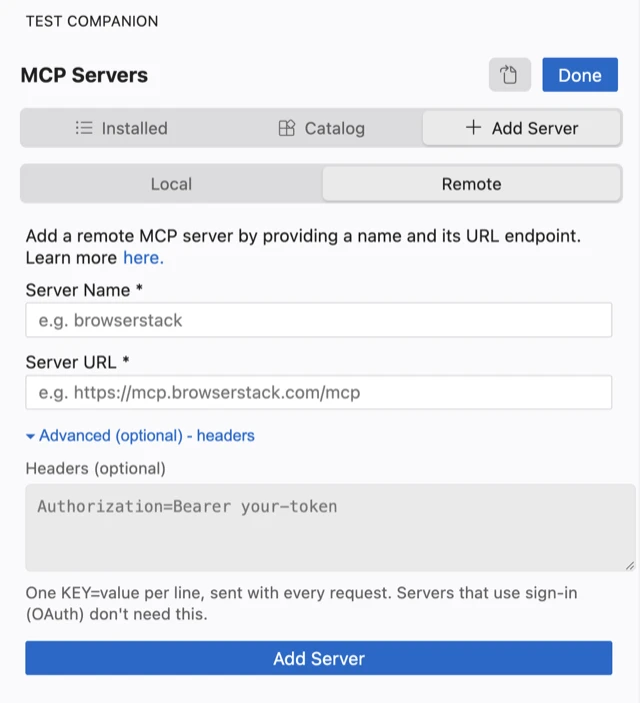Collapse the Advanced (optional) - headers section

[x=140, y=435]
